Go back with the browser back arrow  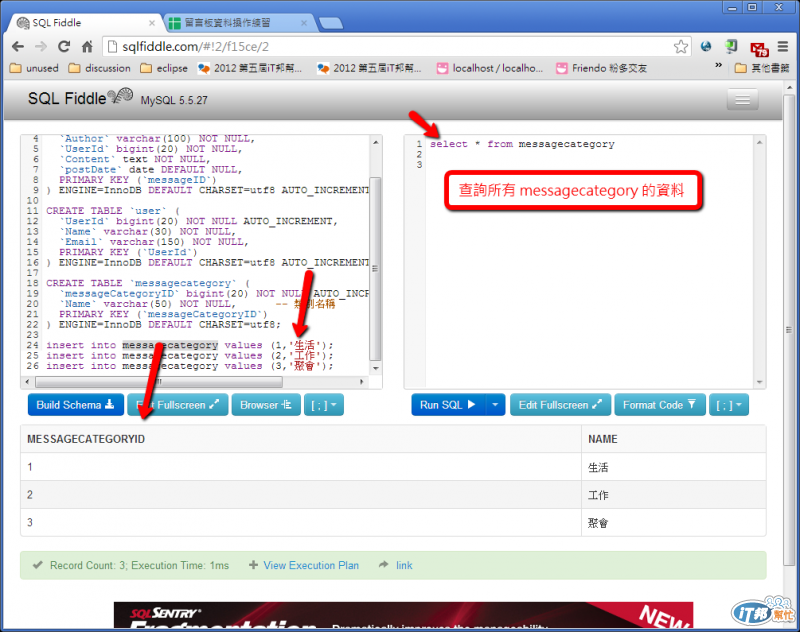click(18, 47)
